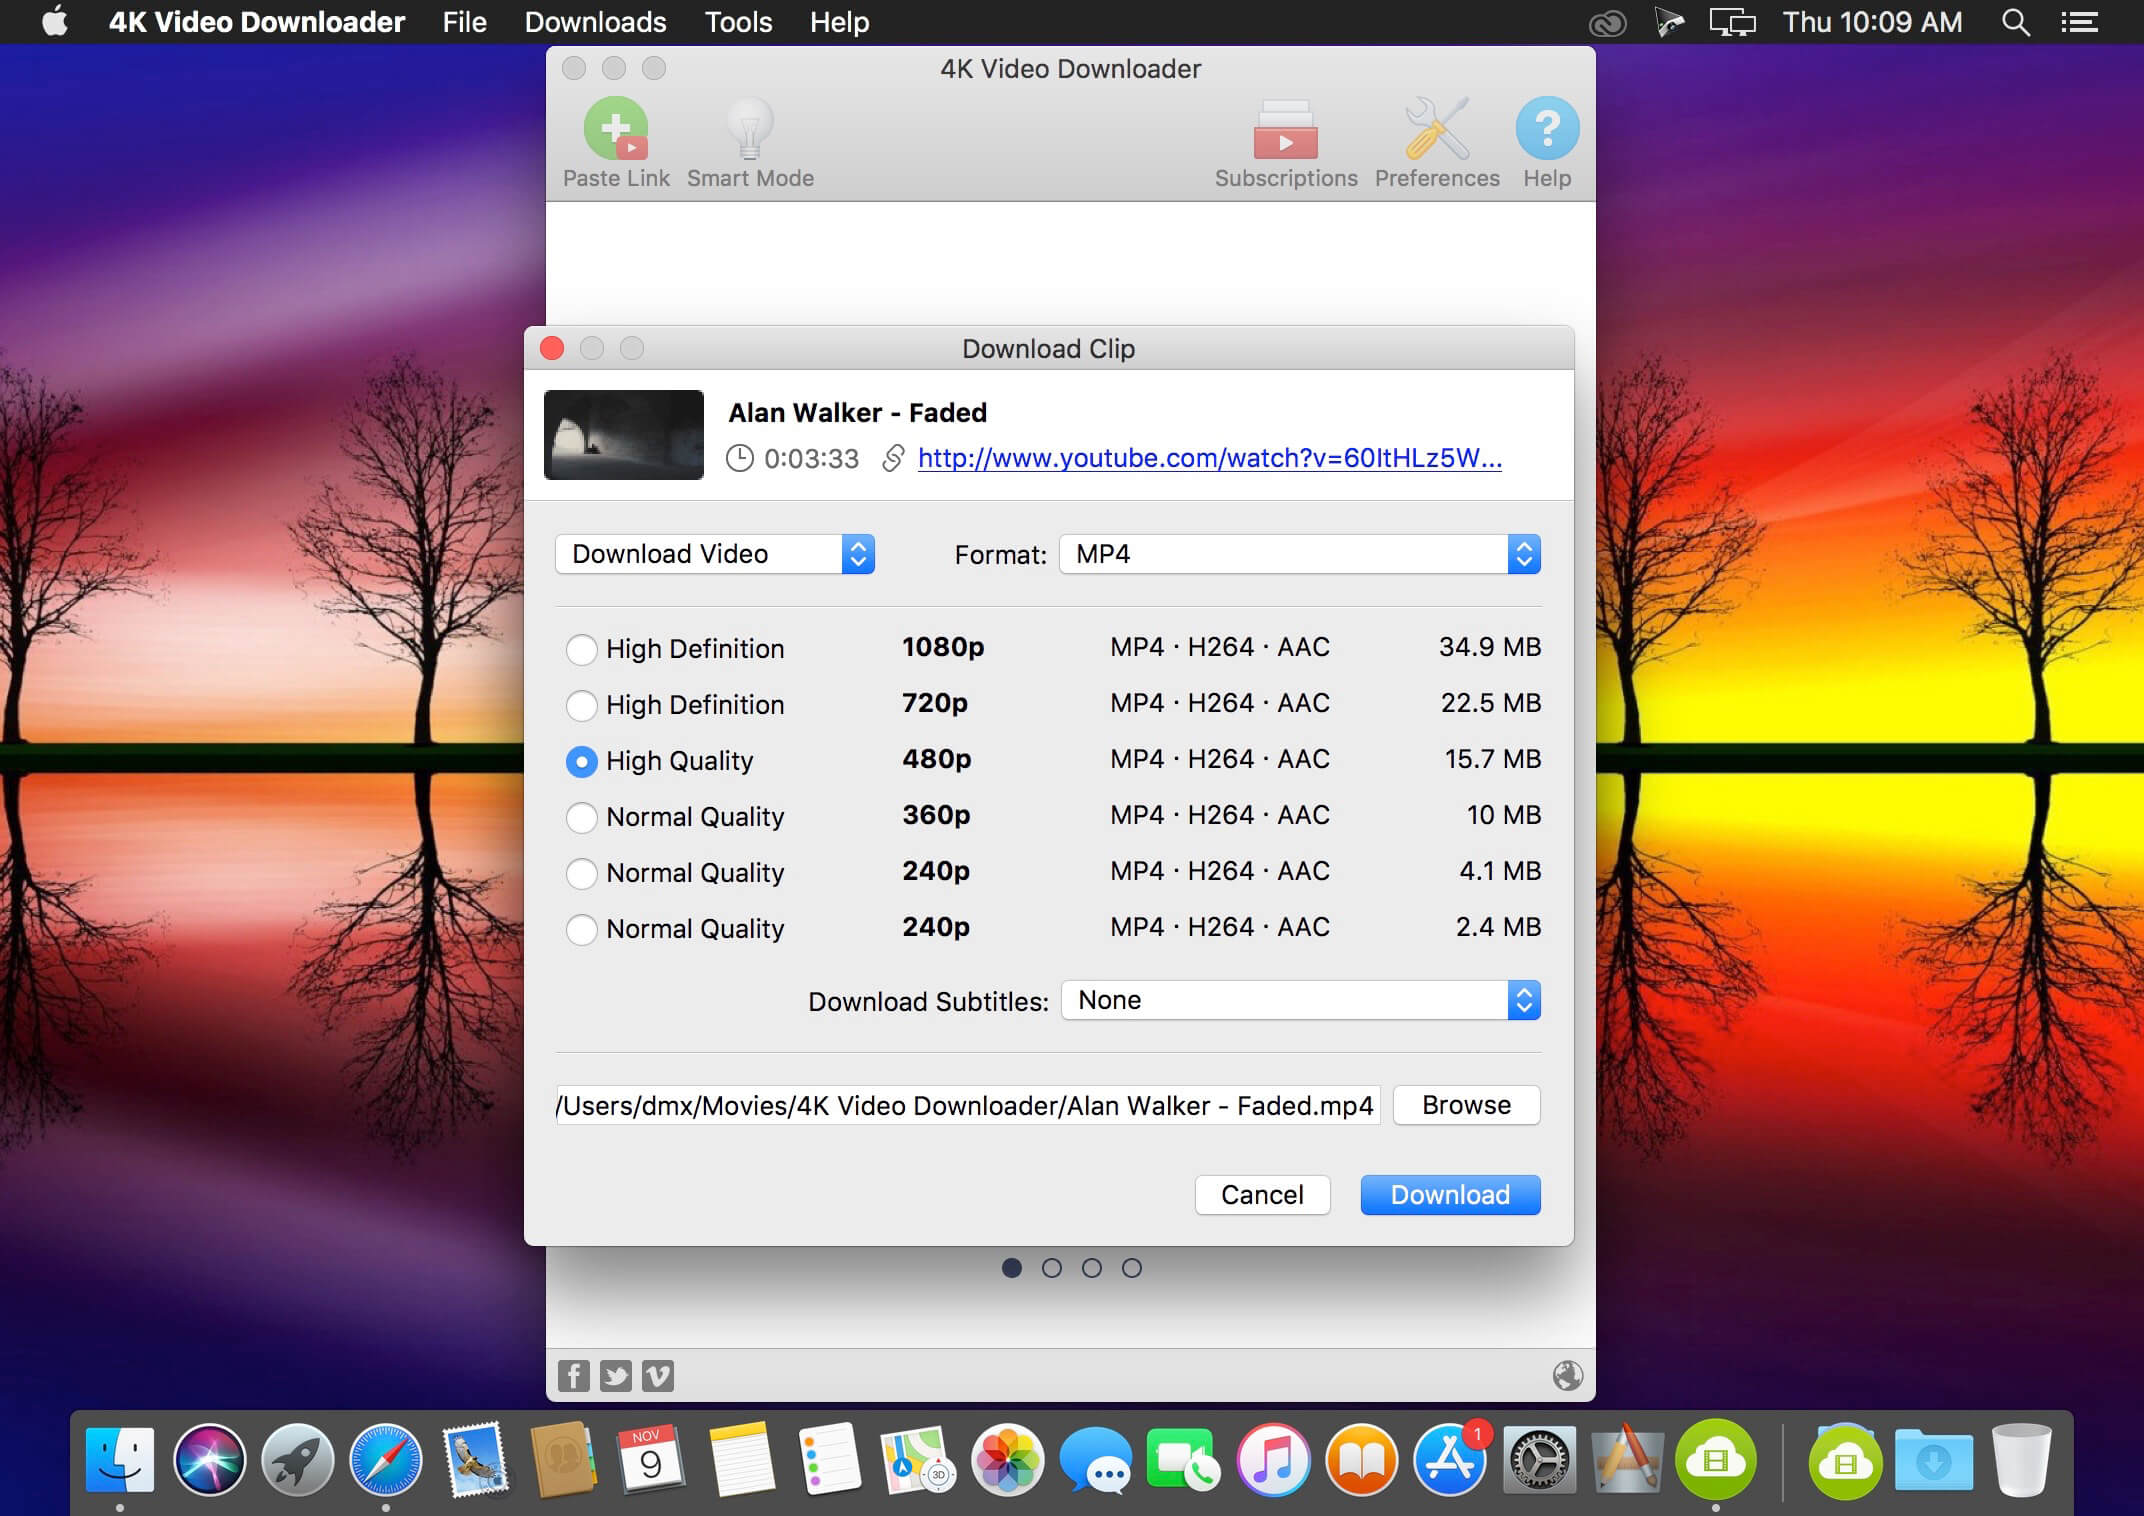The image size is (2144, 1516).
Task: Select 1080p High Definition quality
Action: point(582,646)
